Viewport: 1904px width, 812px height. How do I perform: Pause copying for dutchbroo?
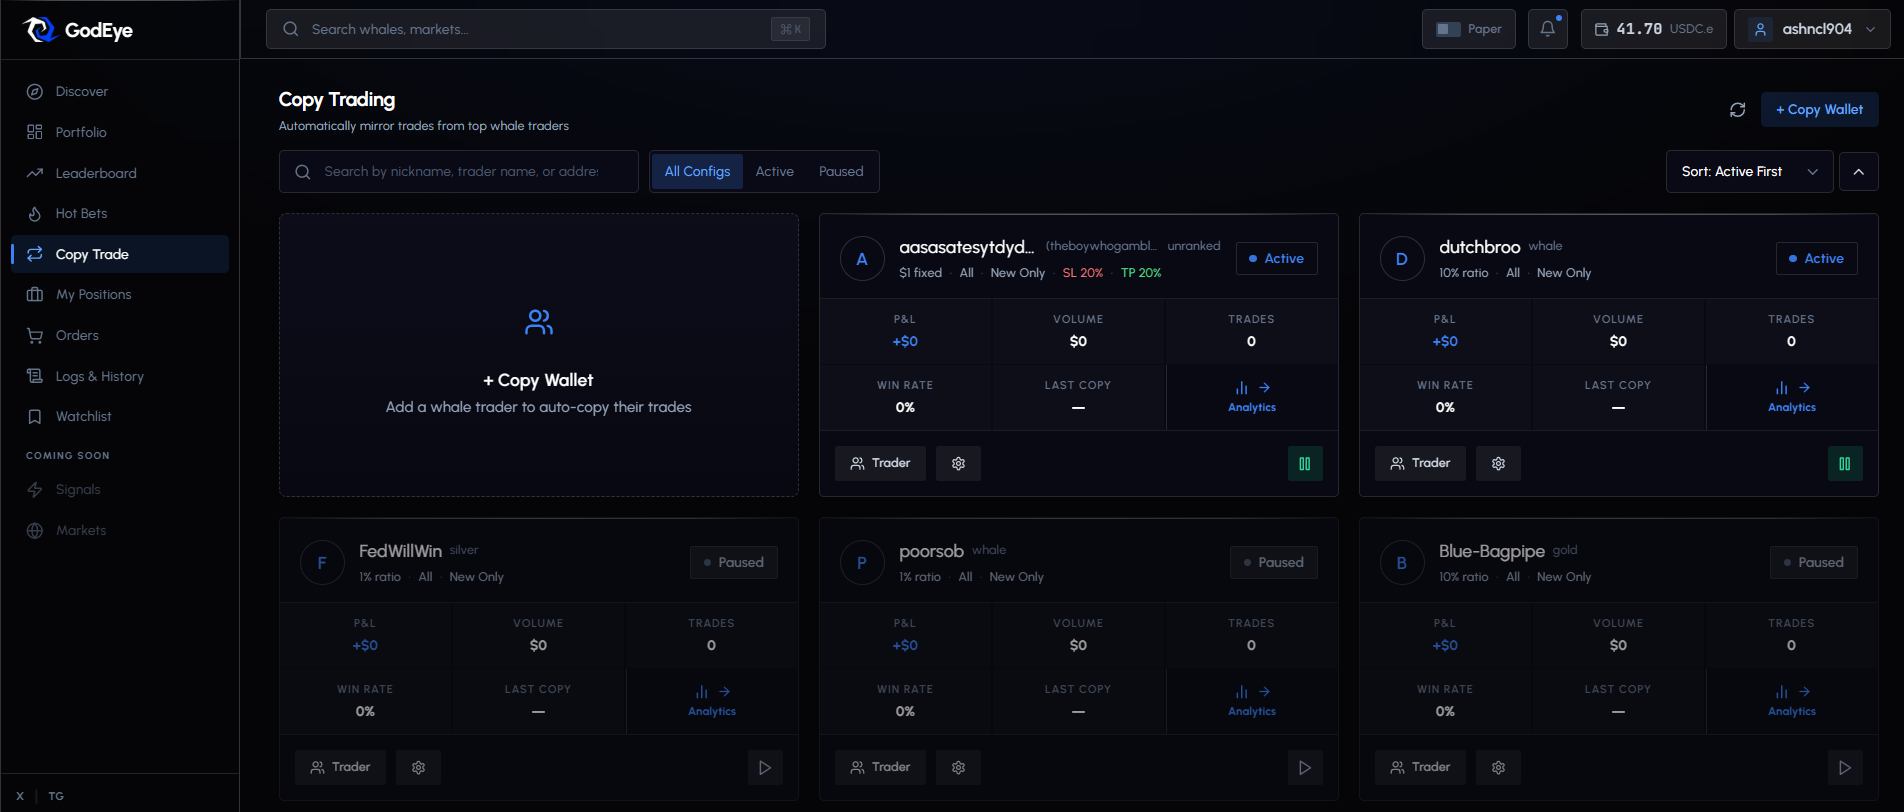pos(1844,463)
